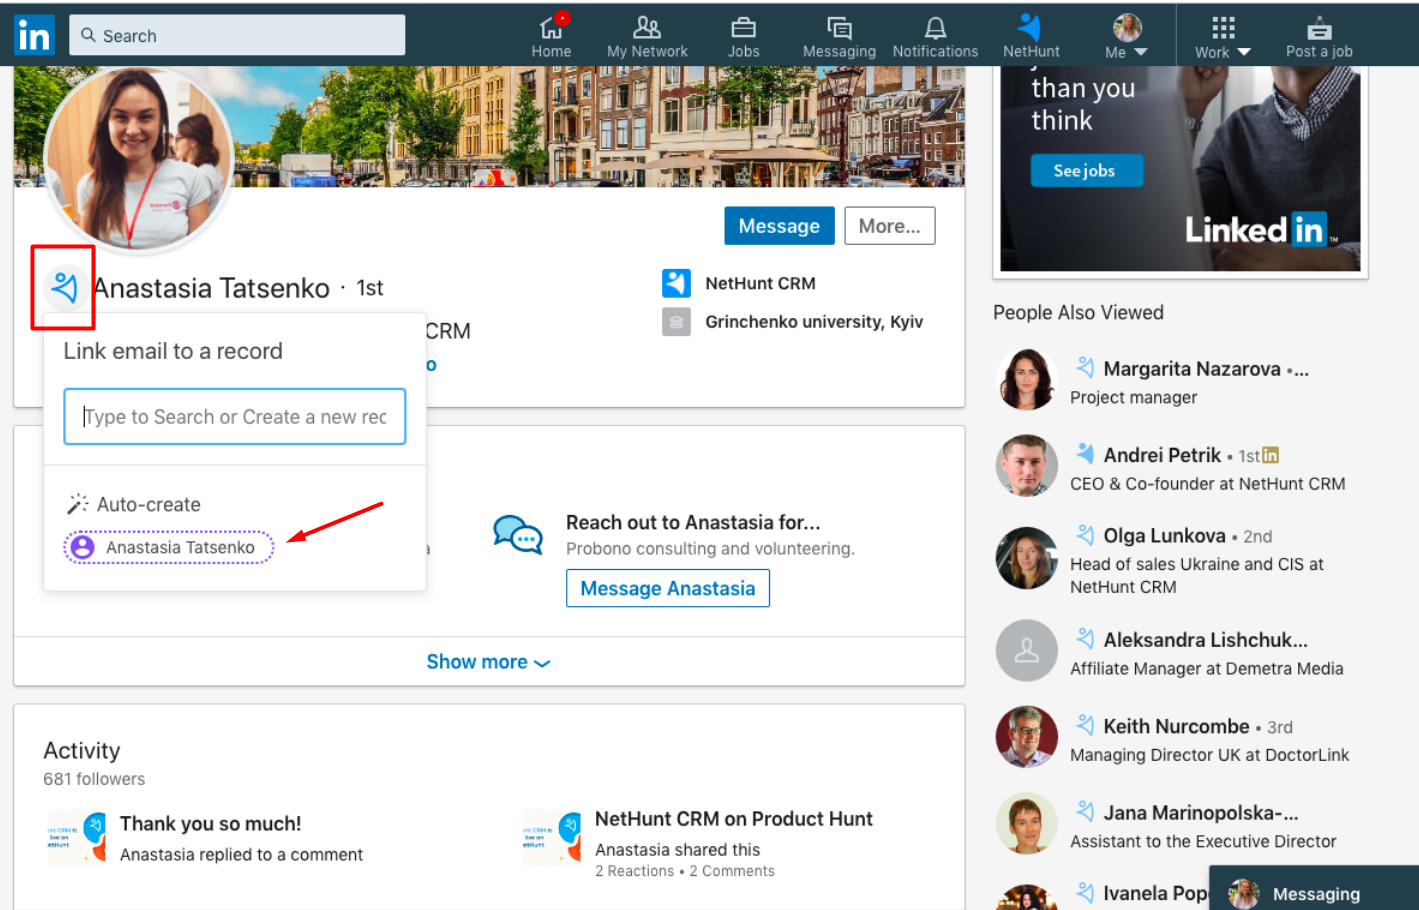The height and width of the screenshot is (910, 1419).
Task: Expand the Work apps dropdown
Action: point(1223,36)
